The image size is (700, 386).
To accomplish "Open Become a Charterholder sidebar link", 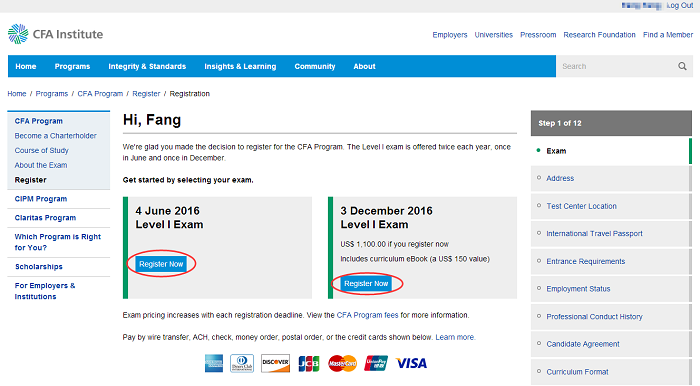I will click(55, 136).
